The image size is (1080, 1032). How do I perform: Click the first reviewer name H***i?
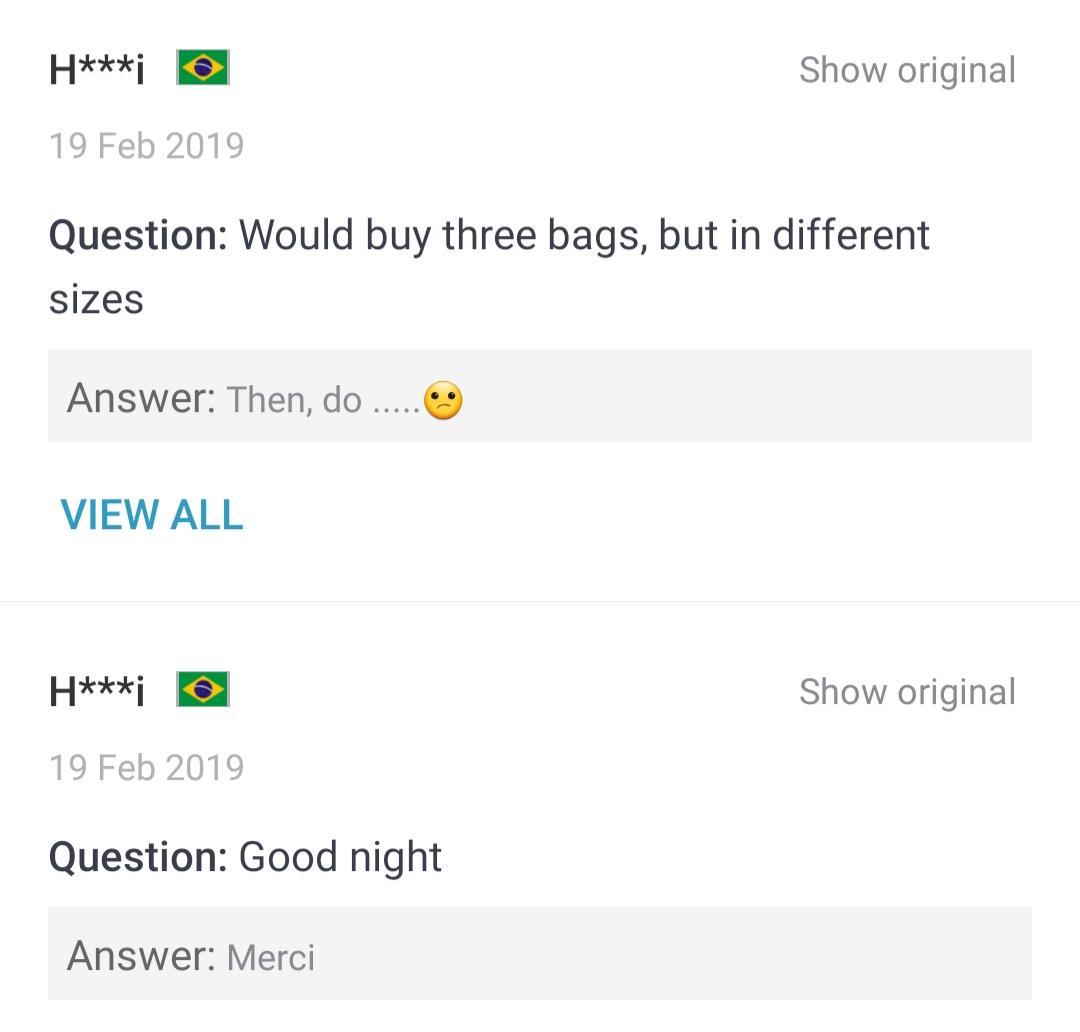click(x=95, y=68)
